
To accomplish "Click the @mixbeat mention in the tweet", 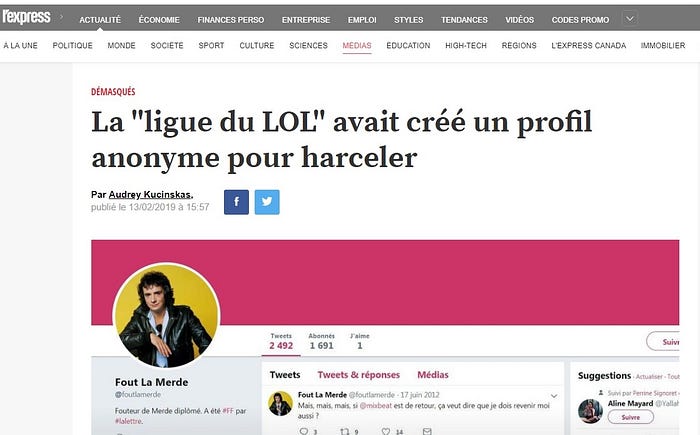I will pyautogui.click(x=375, y=406).
